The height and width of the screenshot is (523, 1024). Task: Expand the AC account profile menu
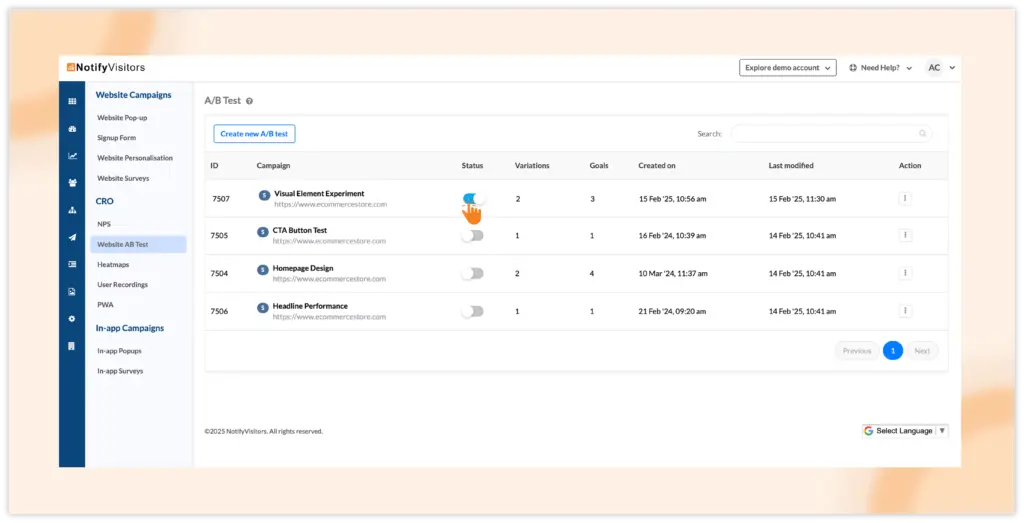(x=940, y=68)
